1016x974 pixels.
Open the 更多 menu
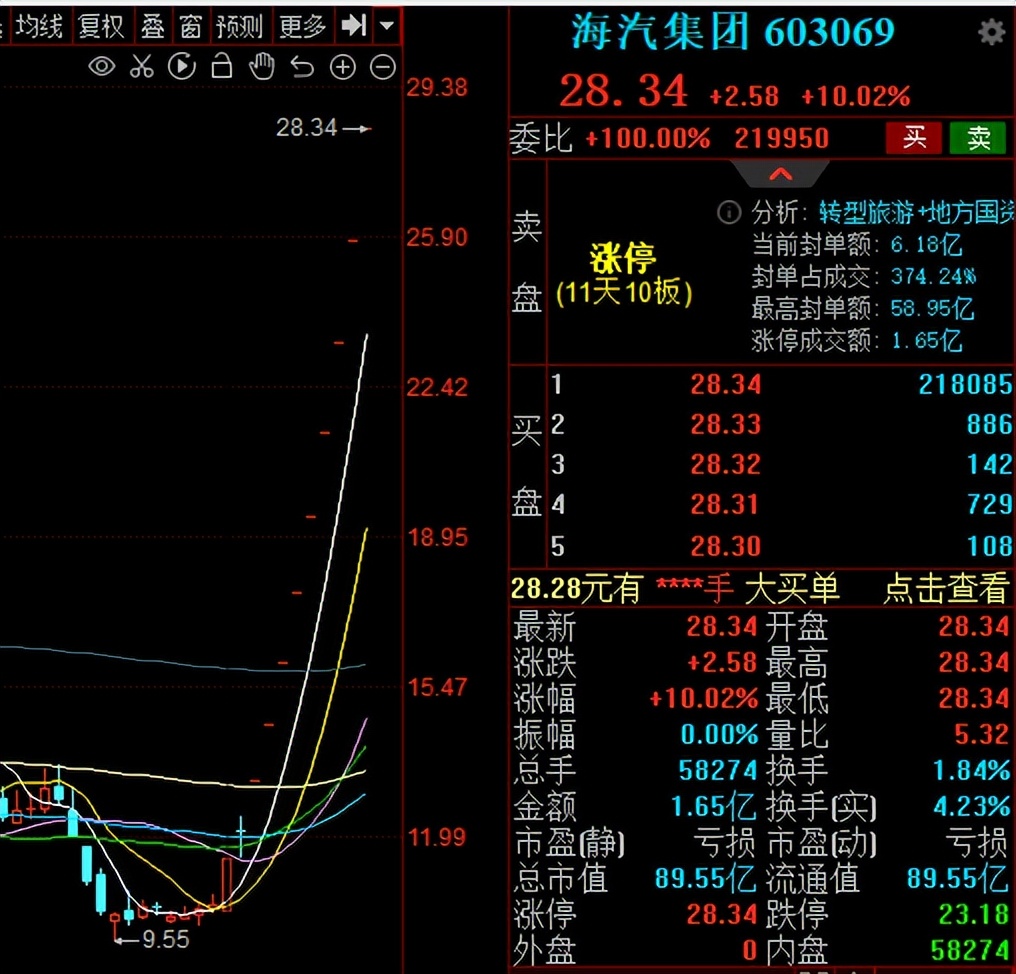(302, 27)
